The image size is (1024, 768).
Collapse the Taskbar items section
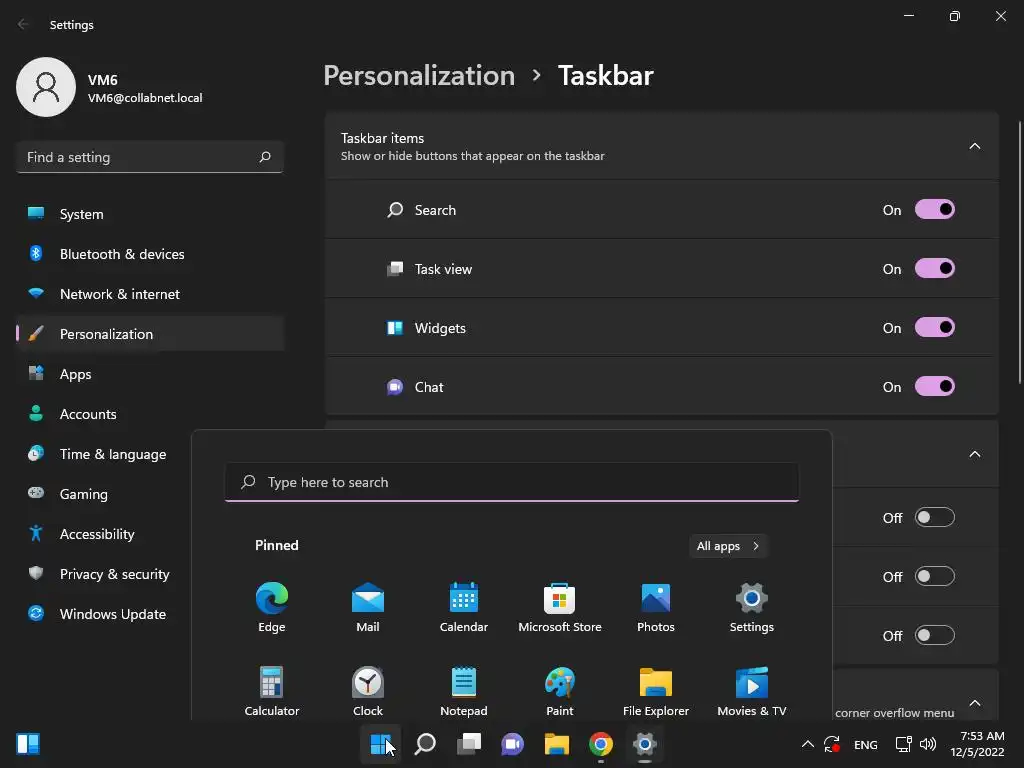pos(974,146)
